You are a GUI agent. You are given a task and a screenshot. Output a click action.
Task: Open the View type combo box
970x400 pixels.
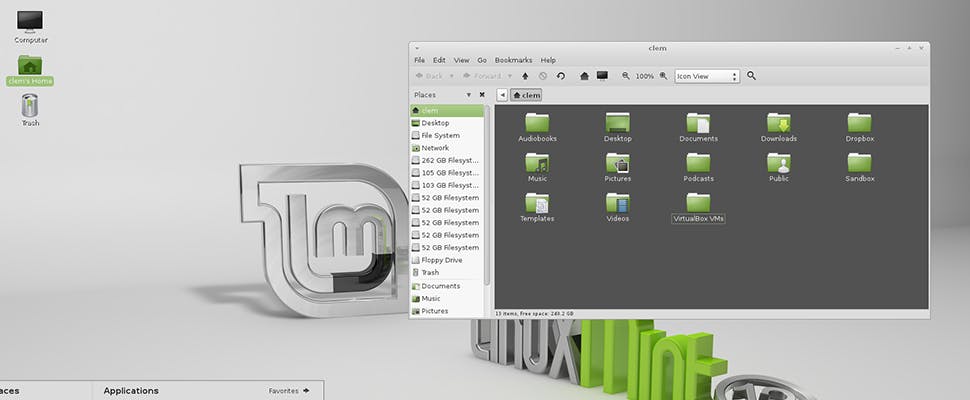click(x=706, y=76)
